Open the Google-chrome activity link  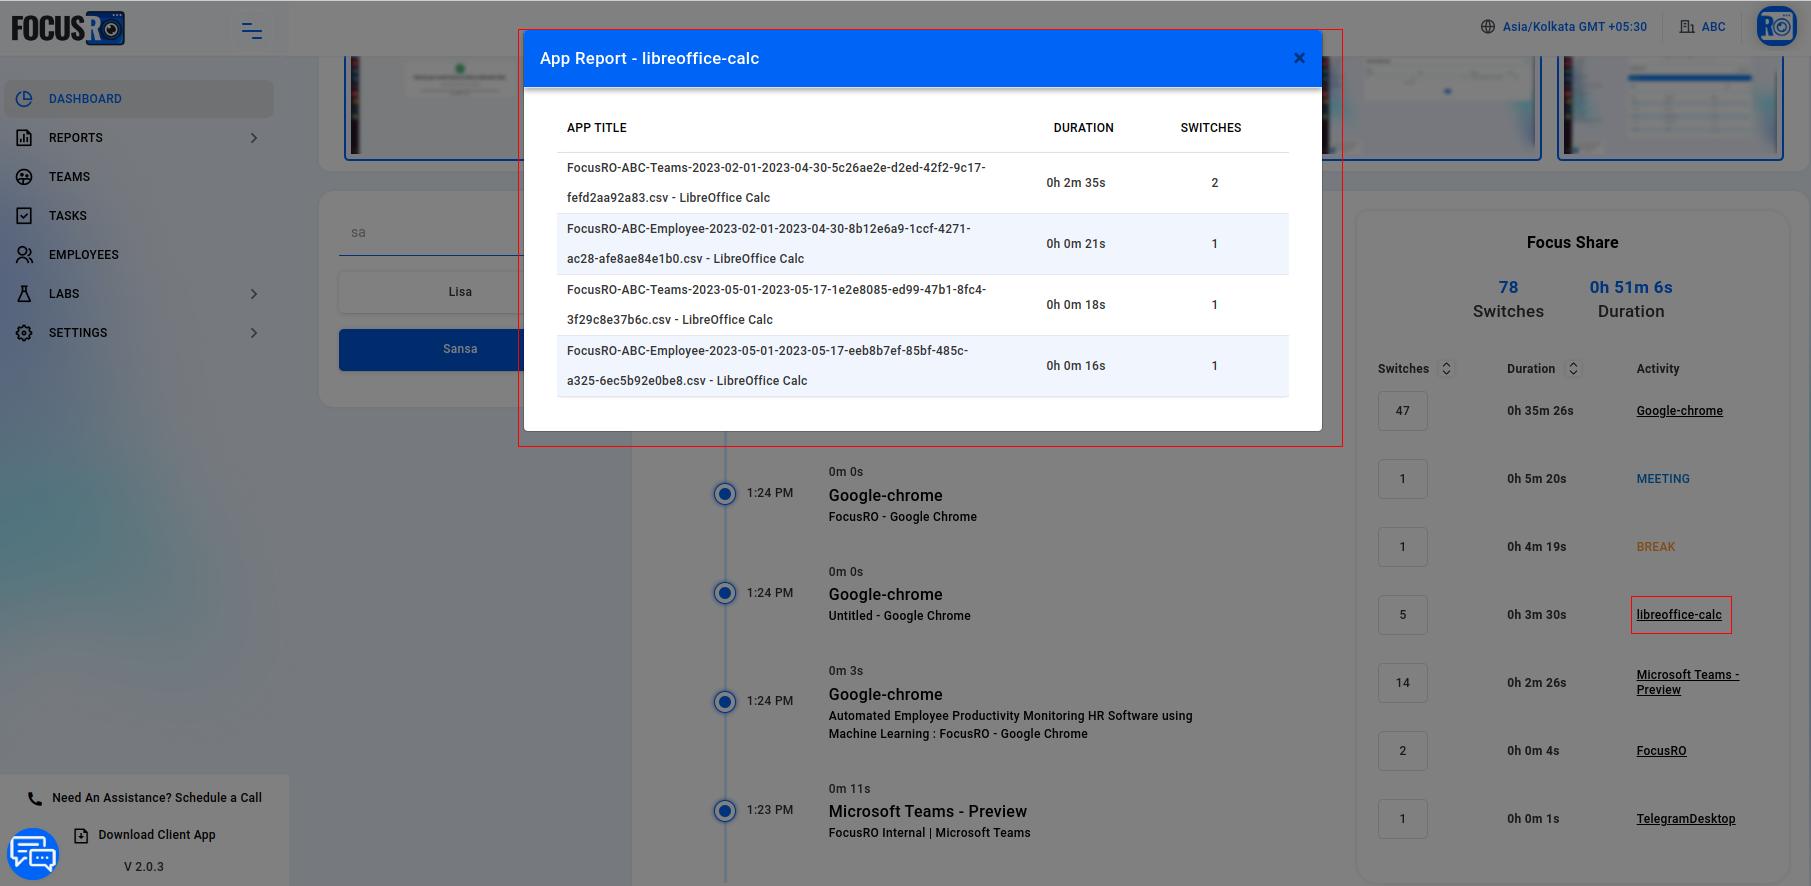(1679, 411)
